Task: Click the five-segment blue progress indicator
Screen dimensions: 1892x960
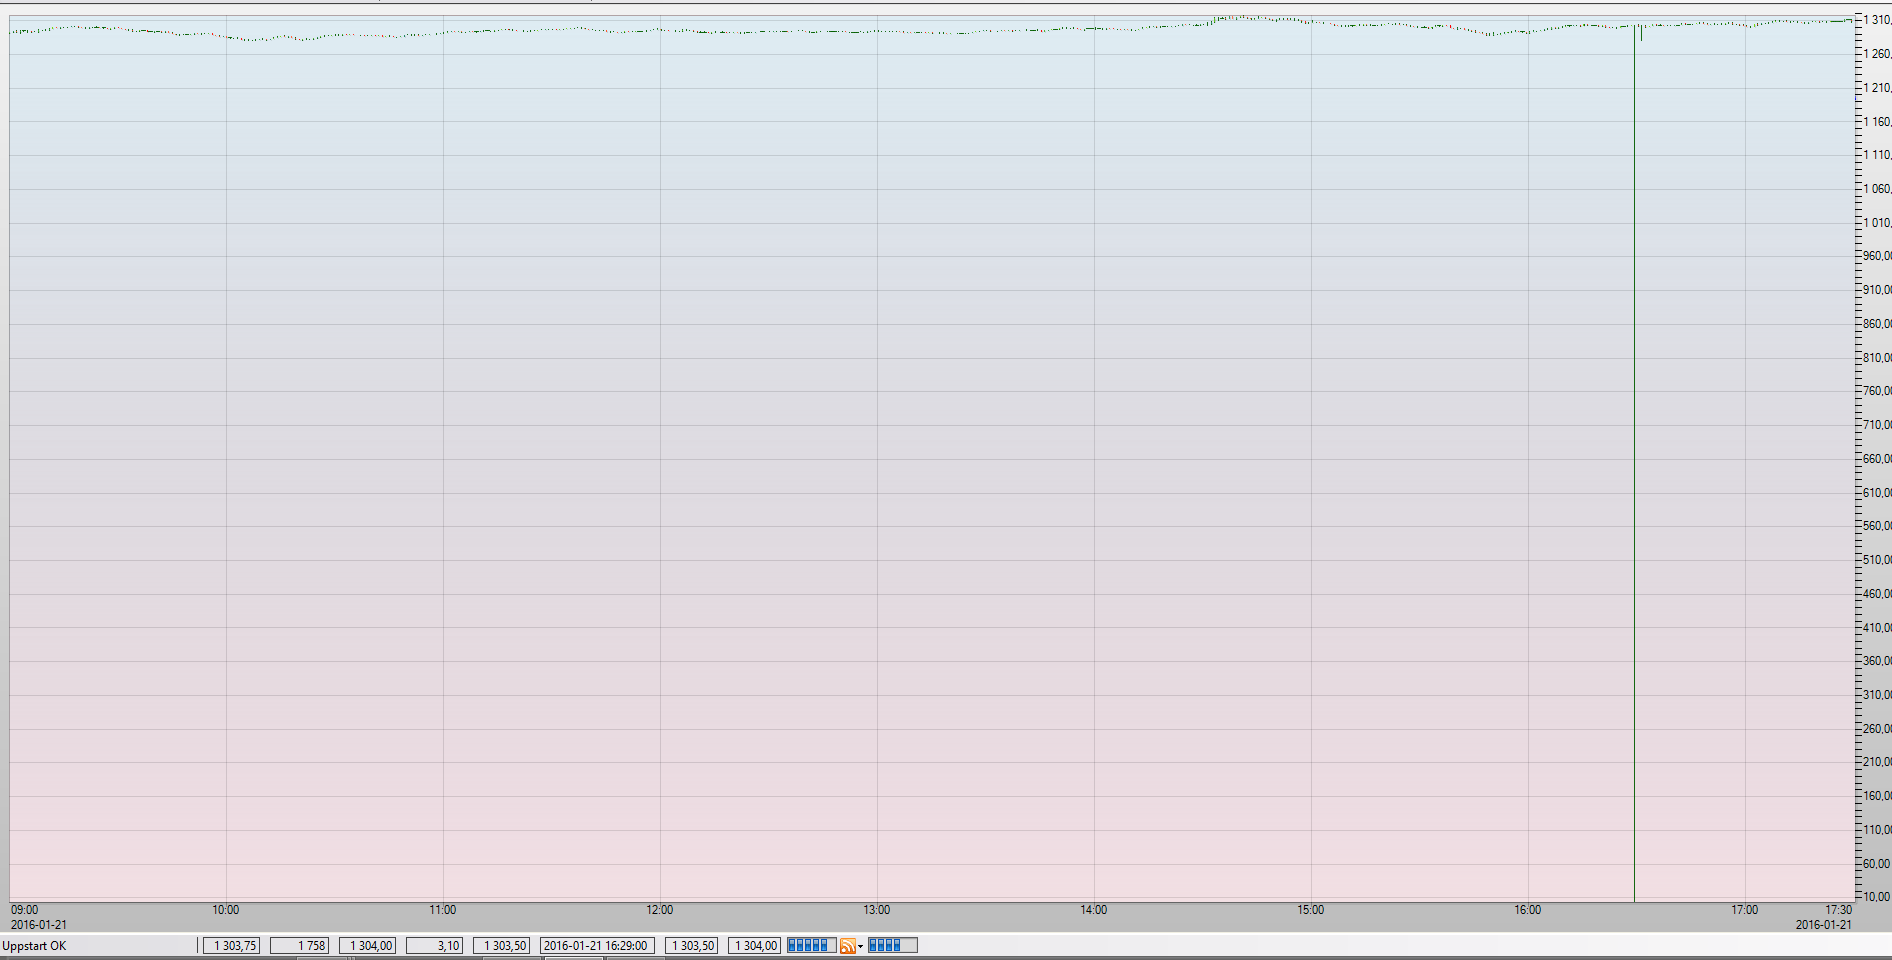Action: pyautogui.click(x=811, y=945)
